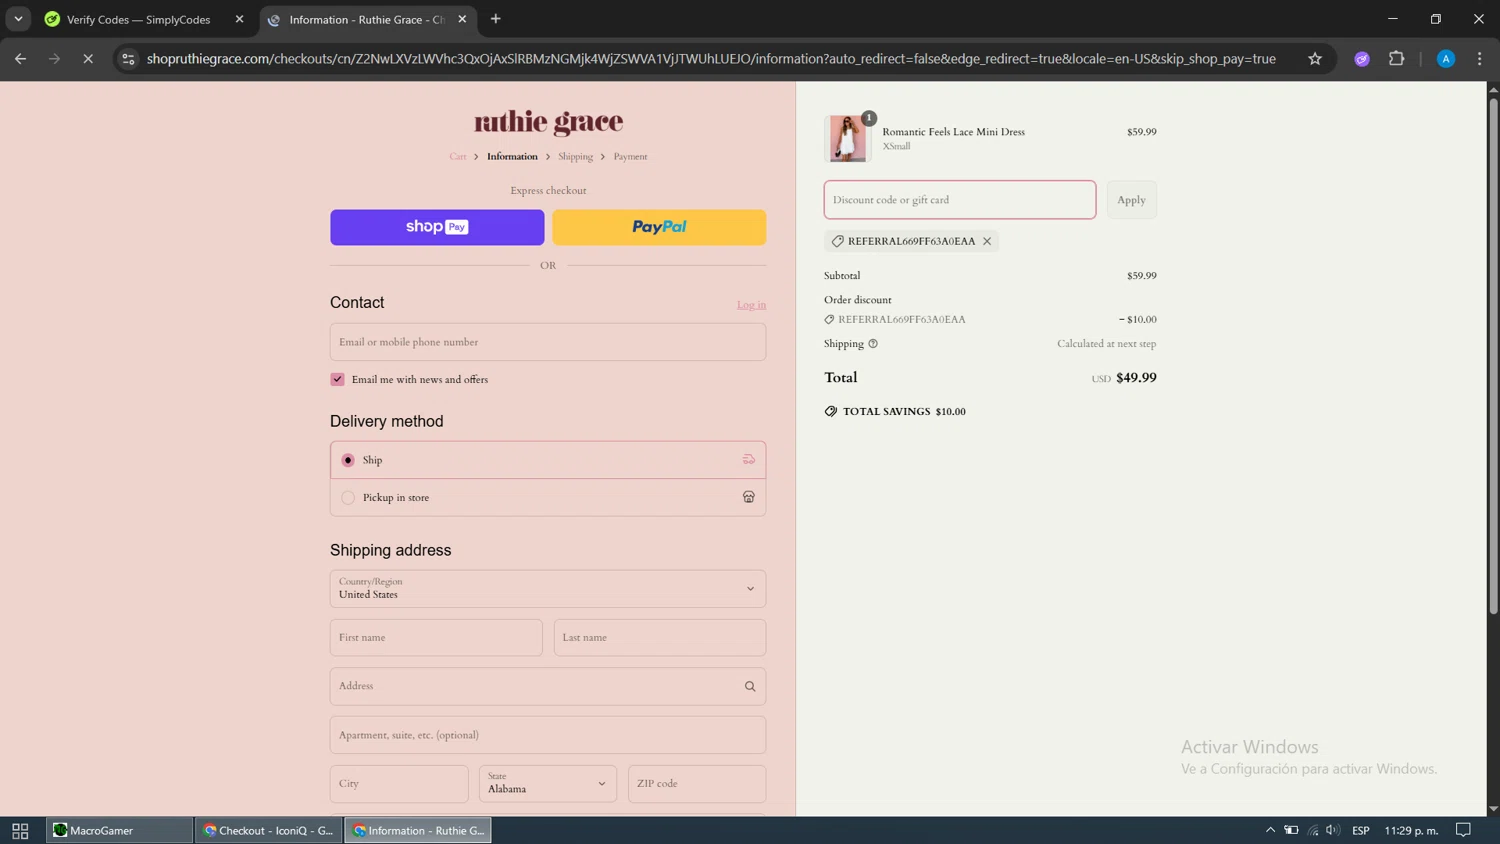Screen dimensions: 1500x844
Task: Pay with PayPal button
Action: click(659, 227)
